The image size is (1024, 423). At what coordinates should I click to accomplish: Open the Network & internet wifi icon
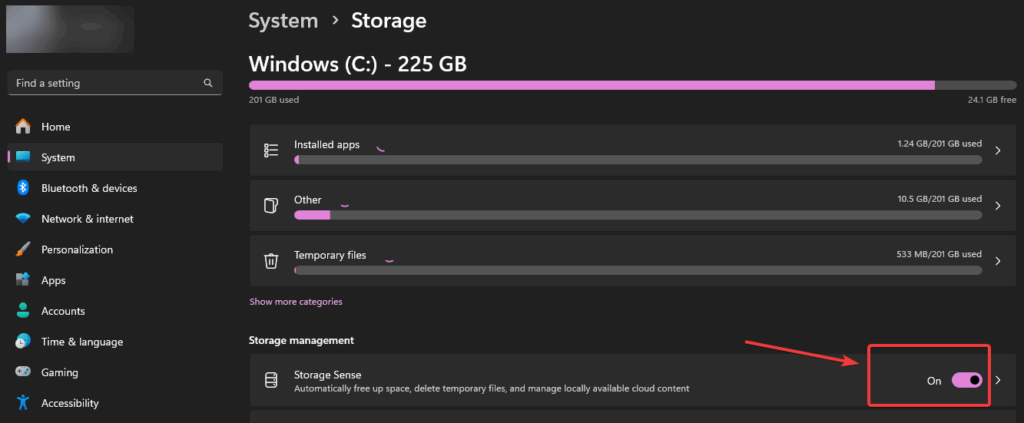24,219
